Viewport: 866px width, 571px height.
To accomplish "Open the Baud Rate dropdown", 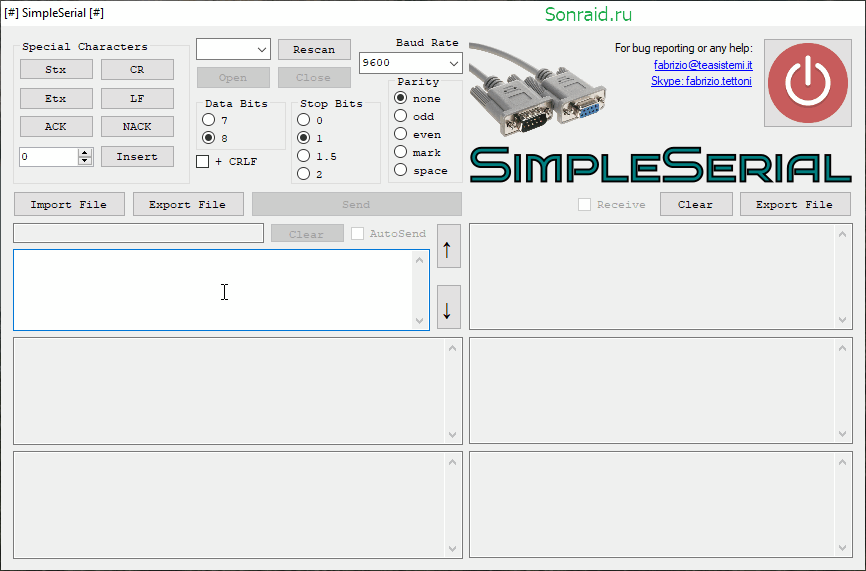I will 410,63.
